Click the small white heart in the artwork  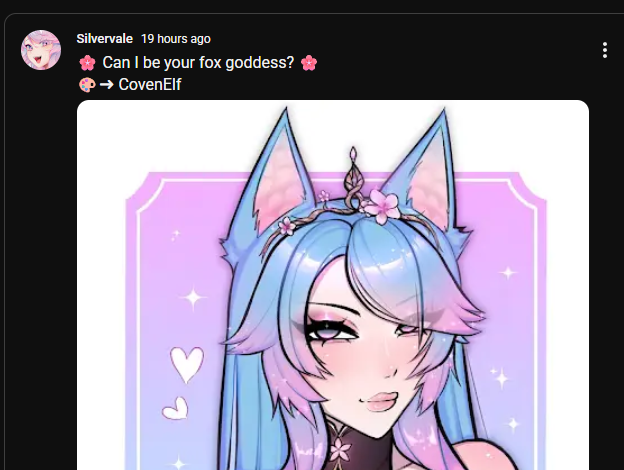tap(176, 408)
